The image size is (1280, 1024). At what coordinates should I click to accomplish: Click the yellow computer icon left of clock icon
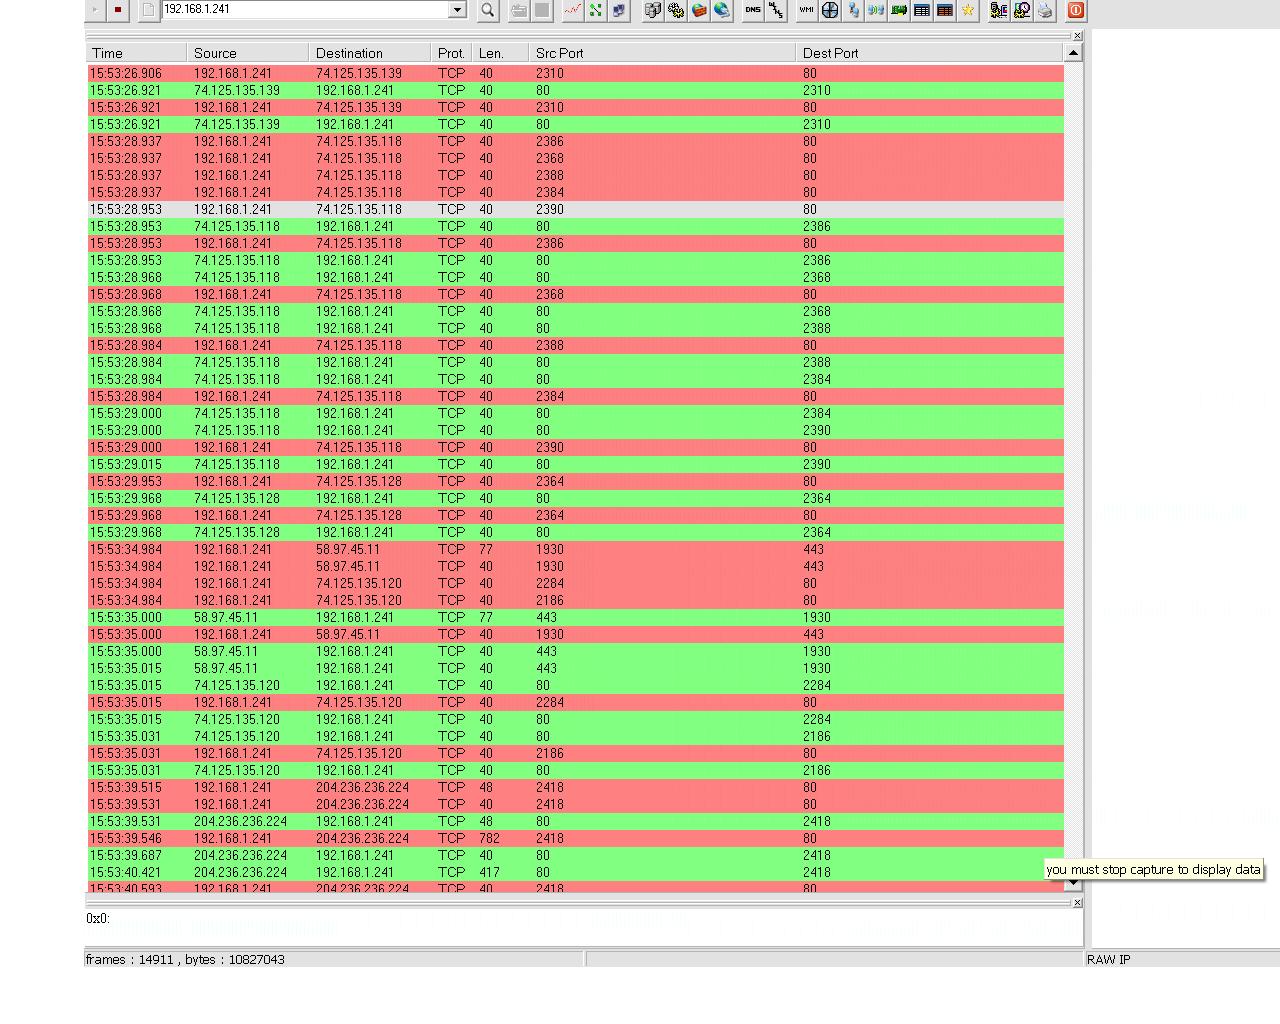click(999, 10)
